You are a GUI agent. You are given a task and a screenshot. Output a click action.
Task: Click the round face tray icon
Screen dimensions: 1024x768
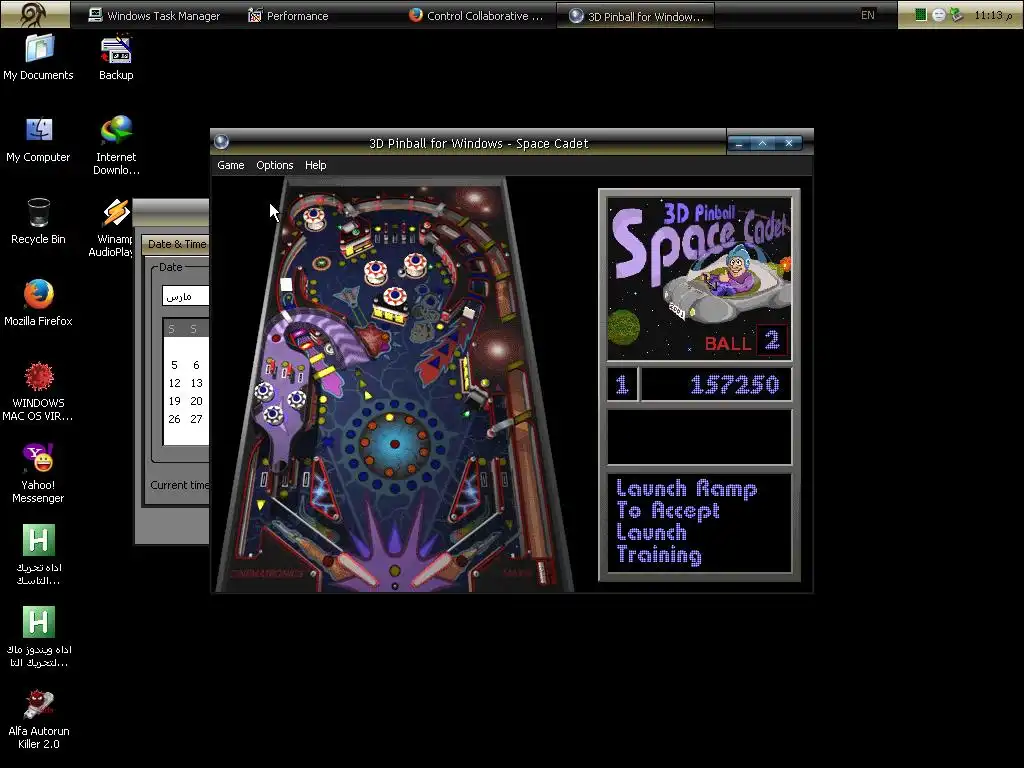(938, 15)
